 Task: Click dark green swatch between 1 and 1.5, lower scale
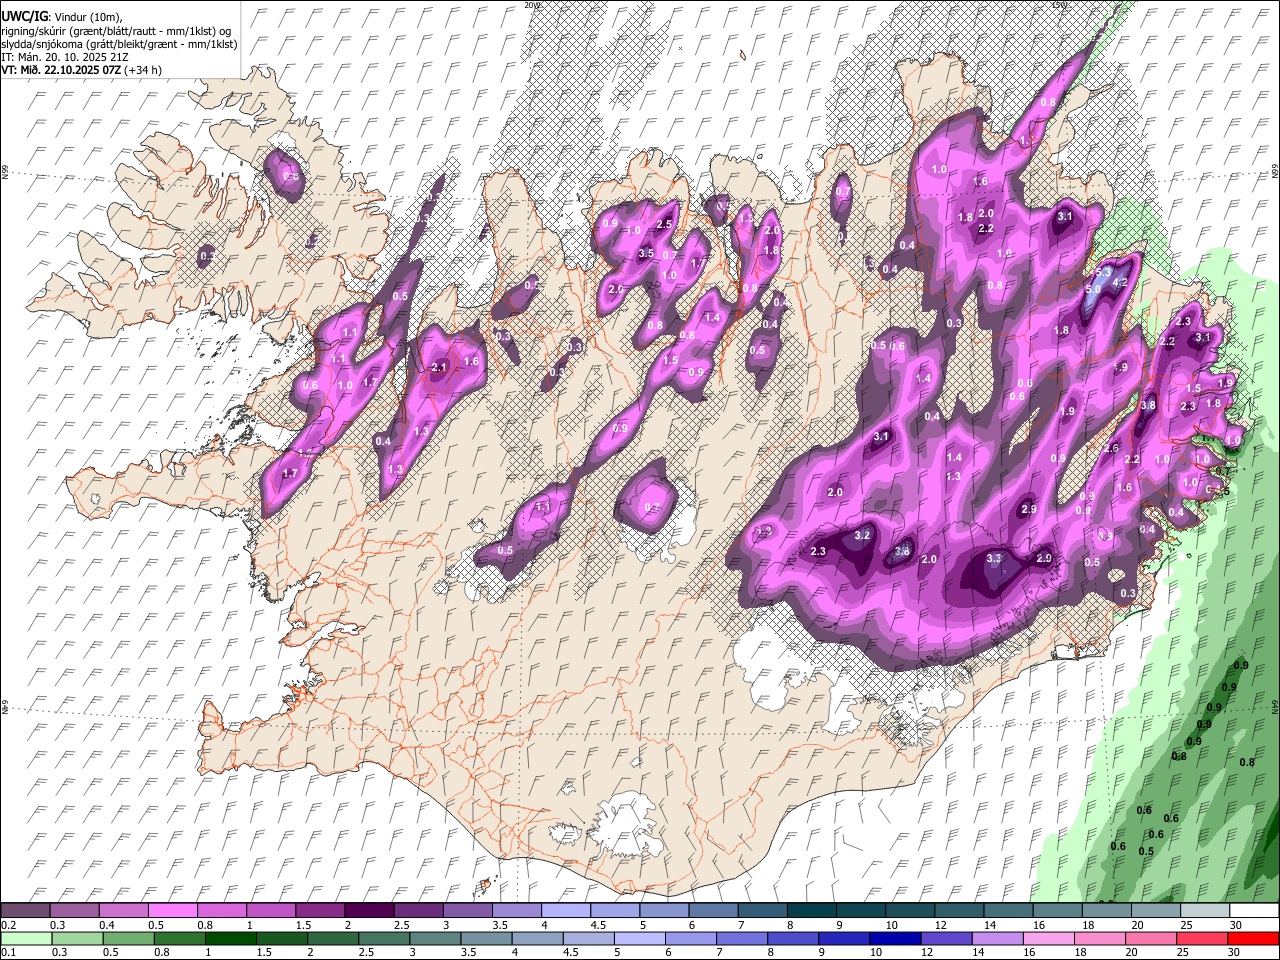click(x=229, y=939)
